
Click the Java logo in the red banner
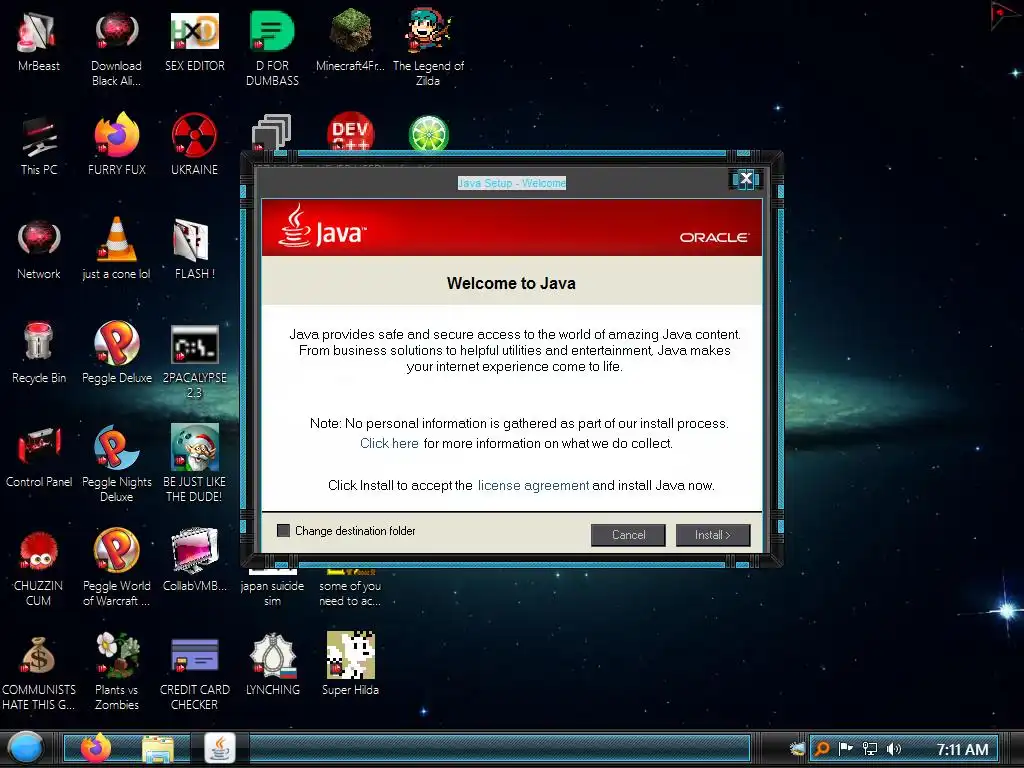click(323, 225)
